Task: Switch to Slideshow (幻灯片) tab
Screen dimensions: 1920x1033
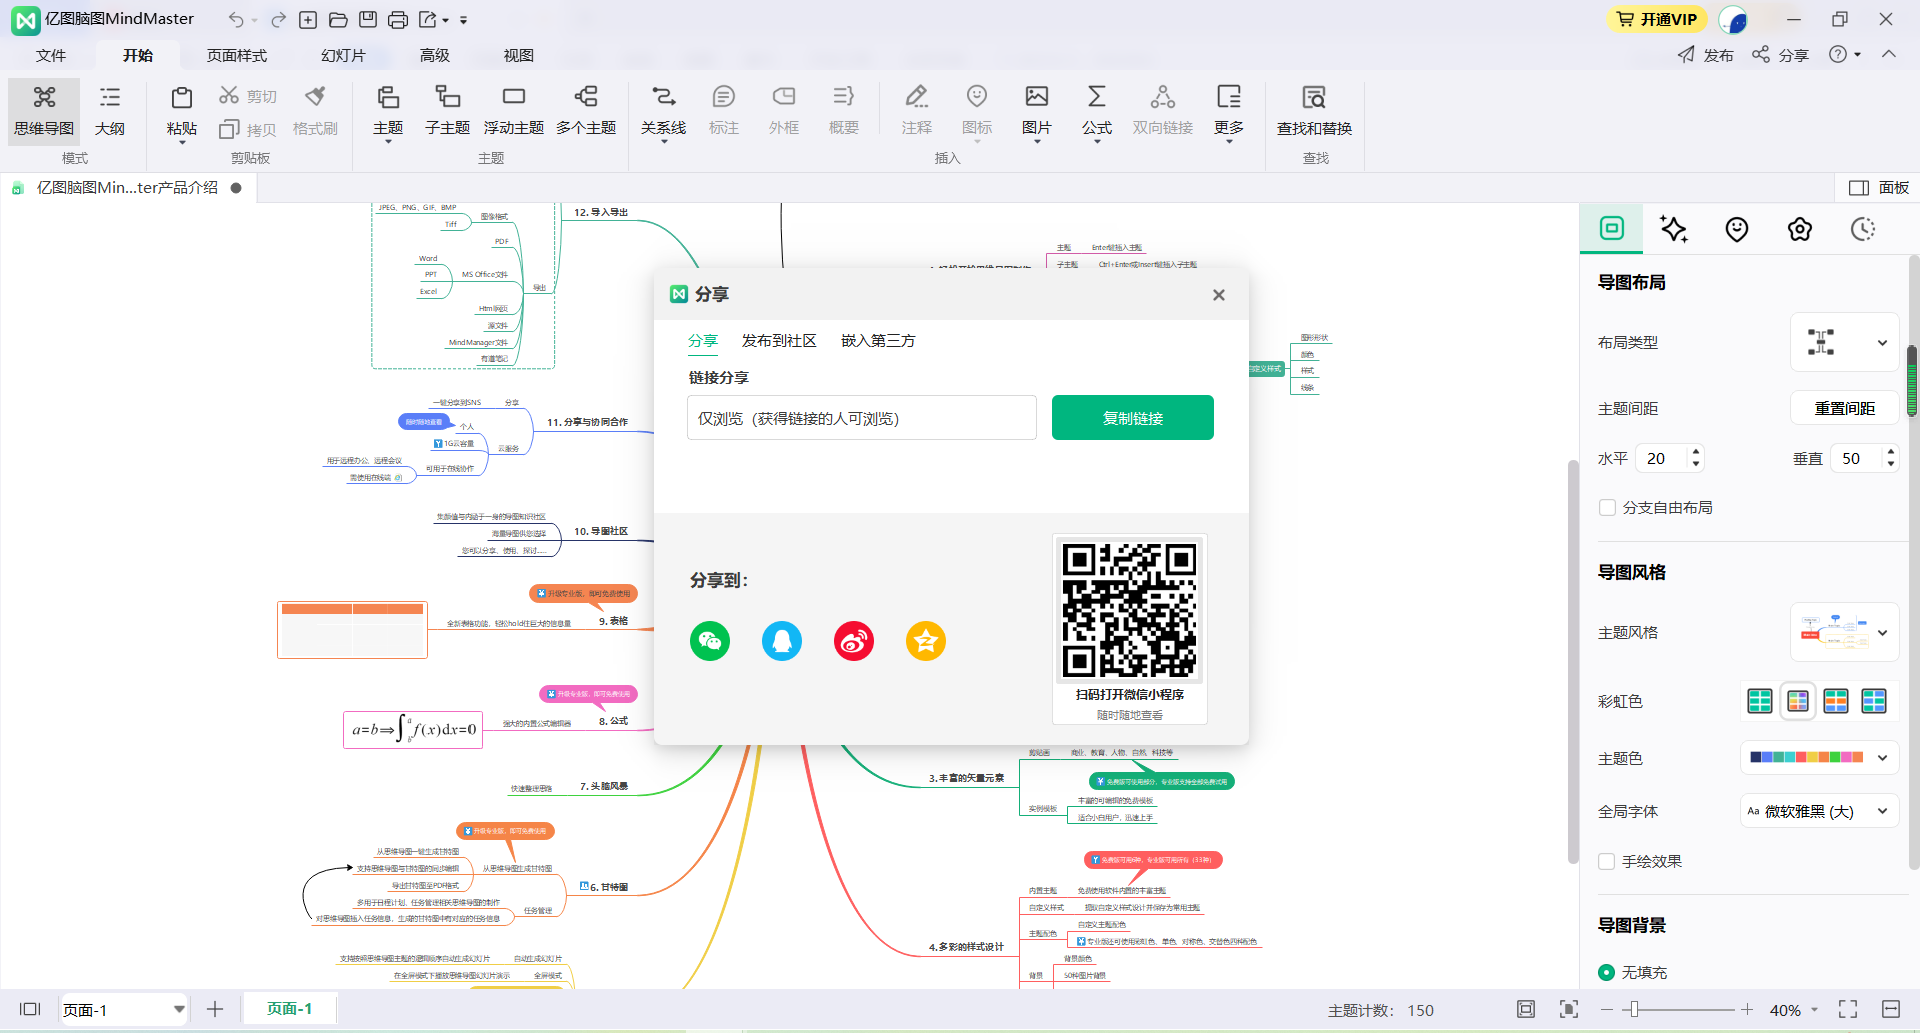Action: click(x=343, y=55)
